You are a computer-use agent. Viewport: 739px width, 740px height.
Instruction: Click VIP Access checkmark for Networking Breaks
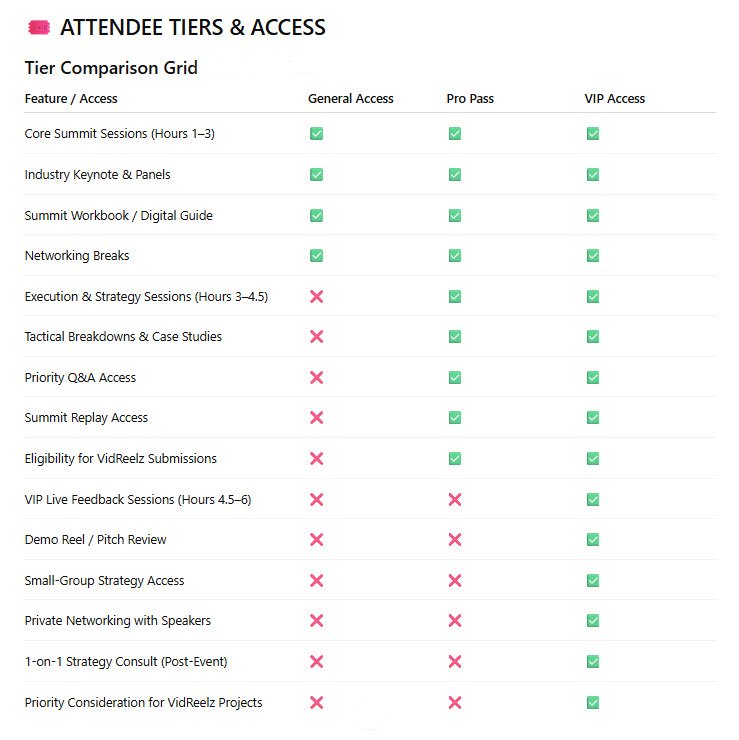(x=593, y=256)
